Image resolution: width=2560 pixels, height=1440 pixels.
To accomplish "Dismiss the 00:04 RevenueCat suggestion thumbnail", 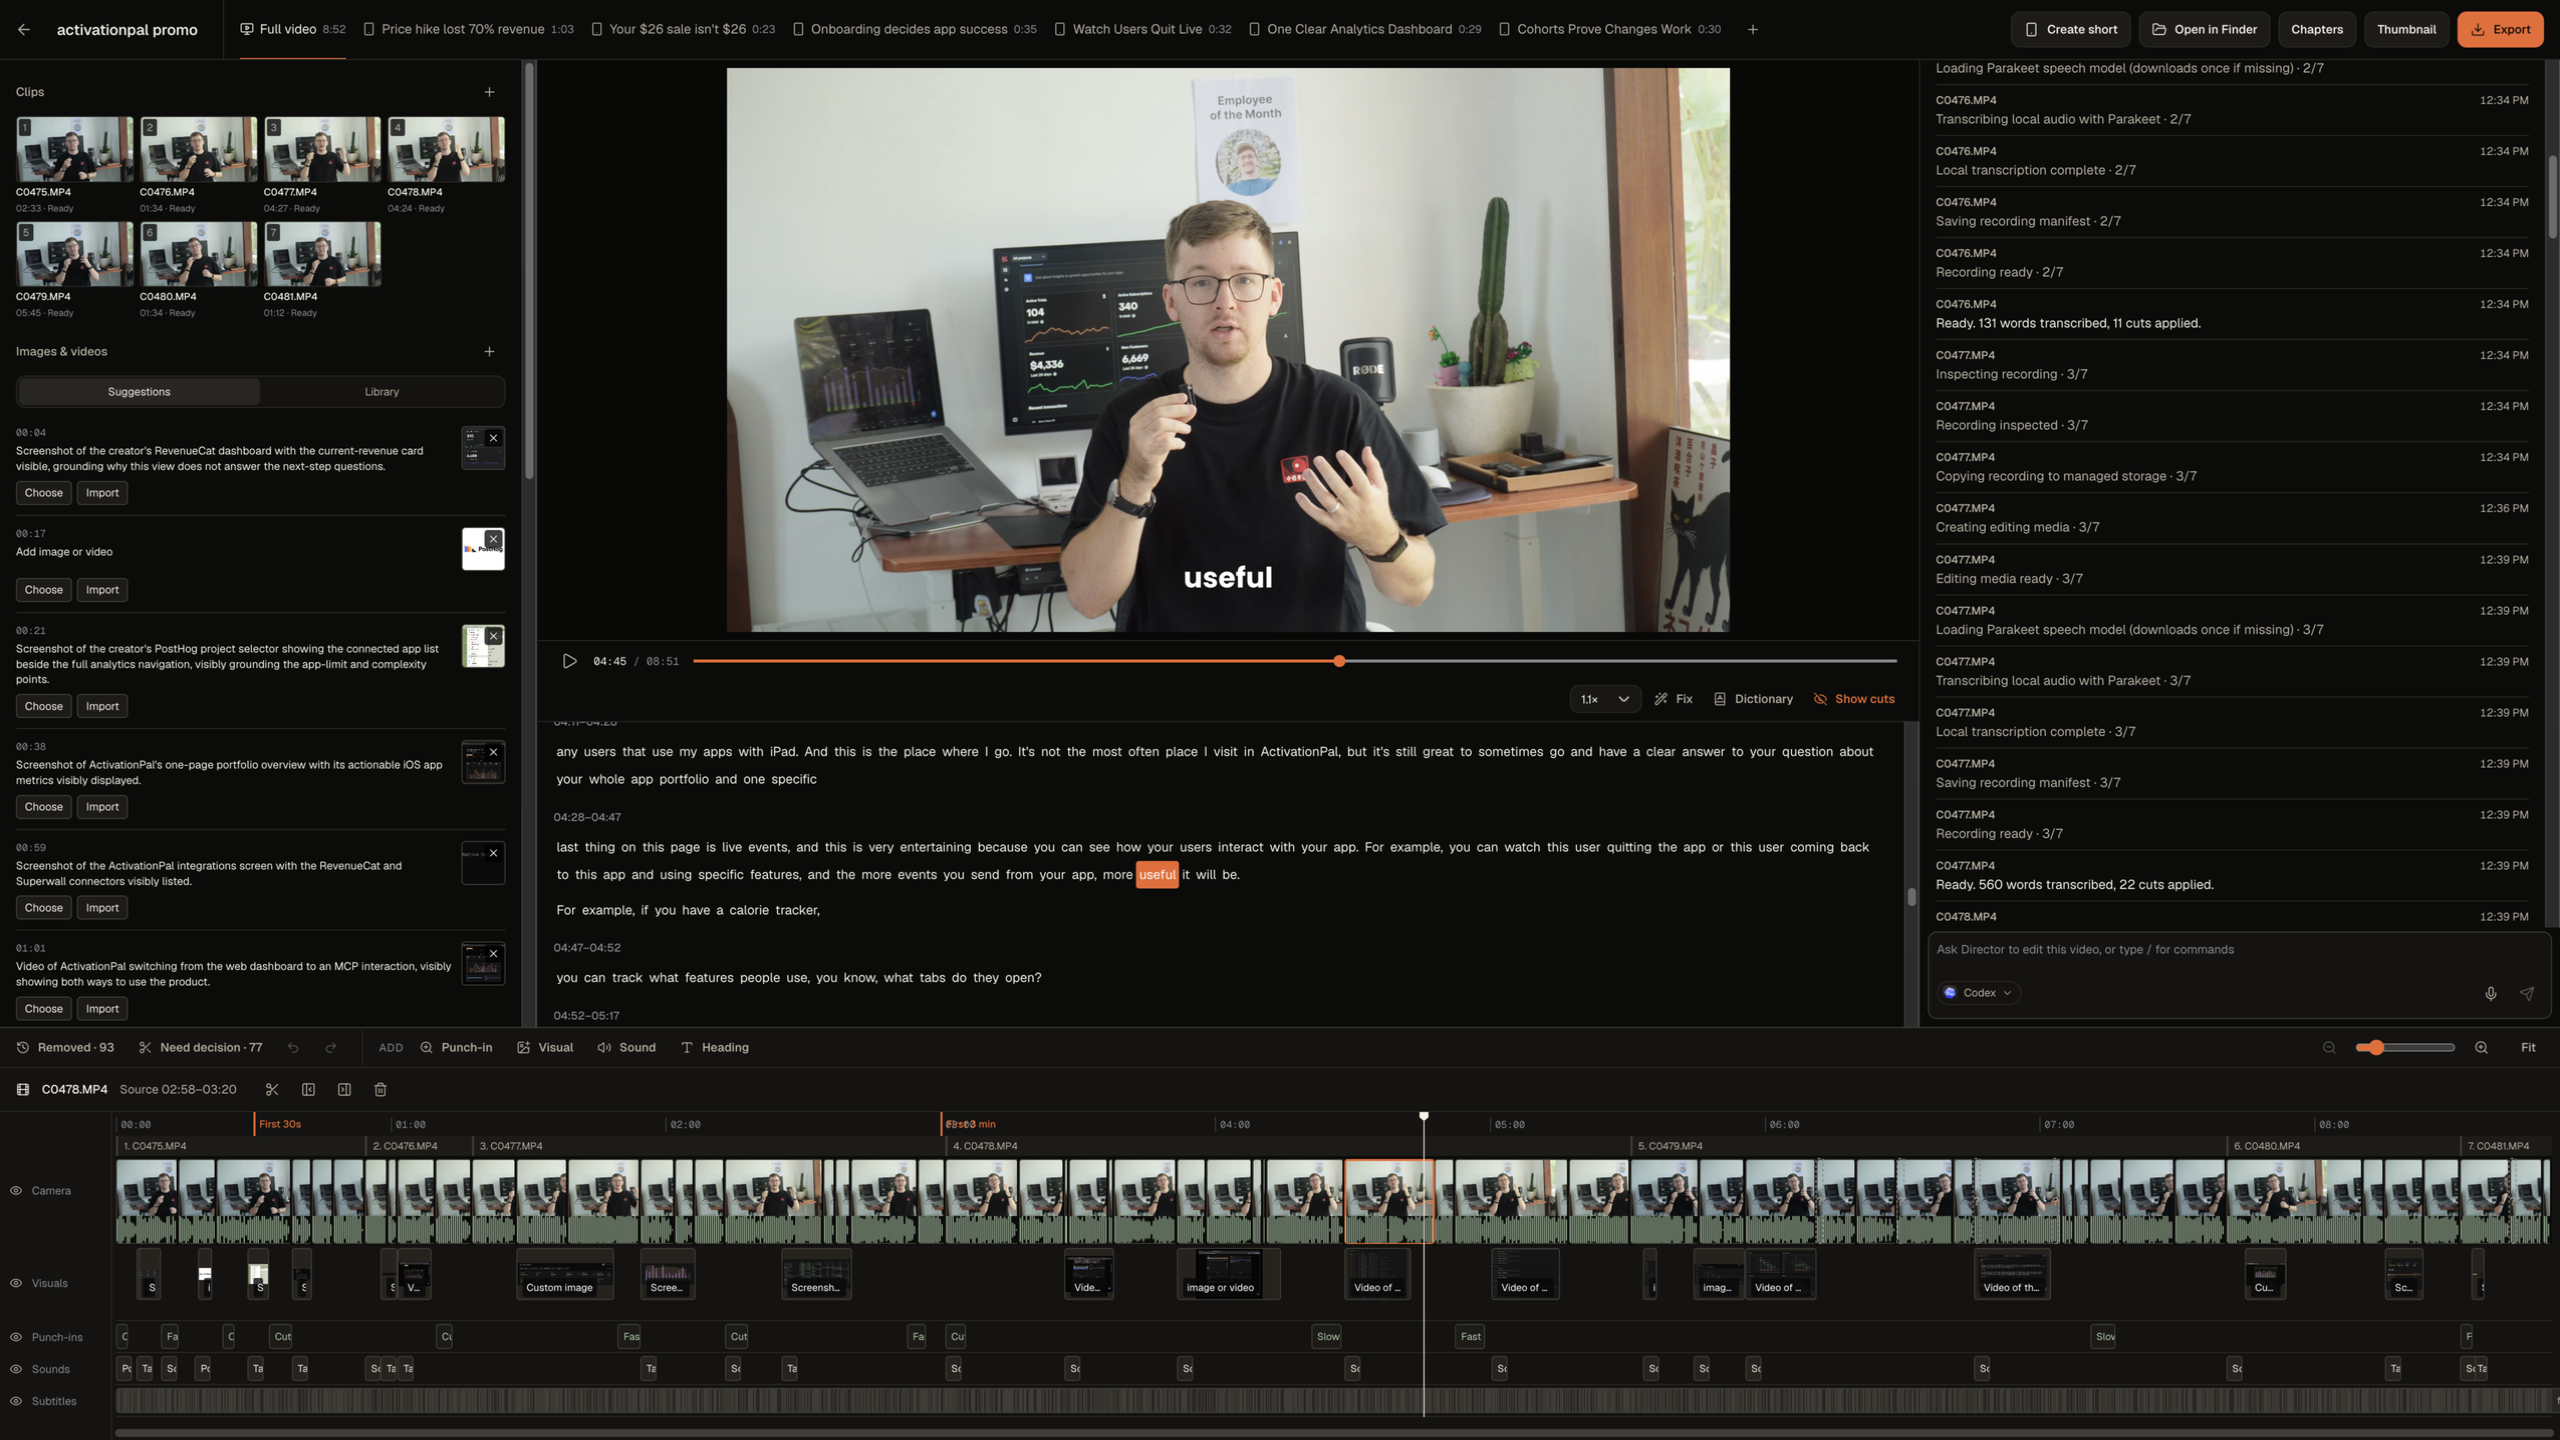I will click(x=493, y=438).
